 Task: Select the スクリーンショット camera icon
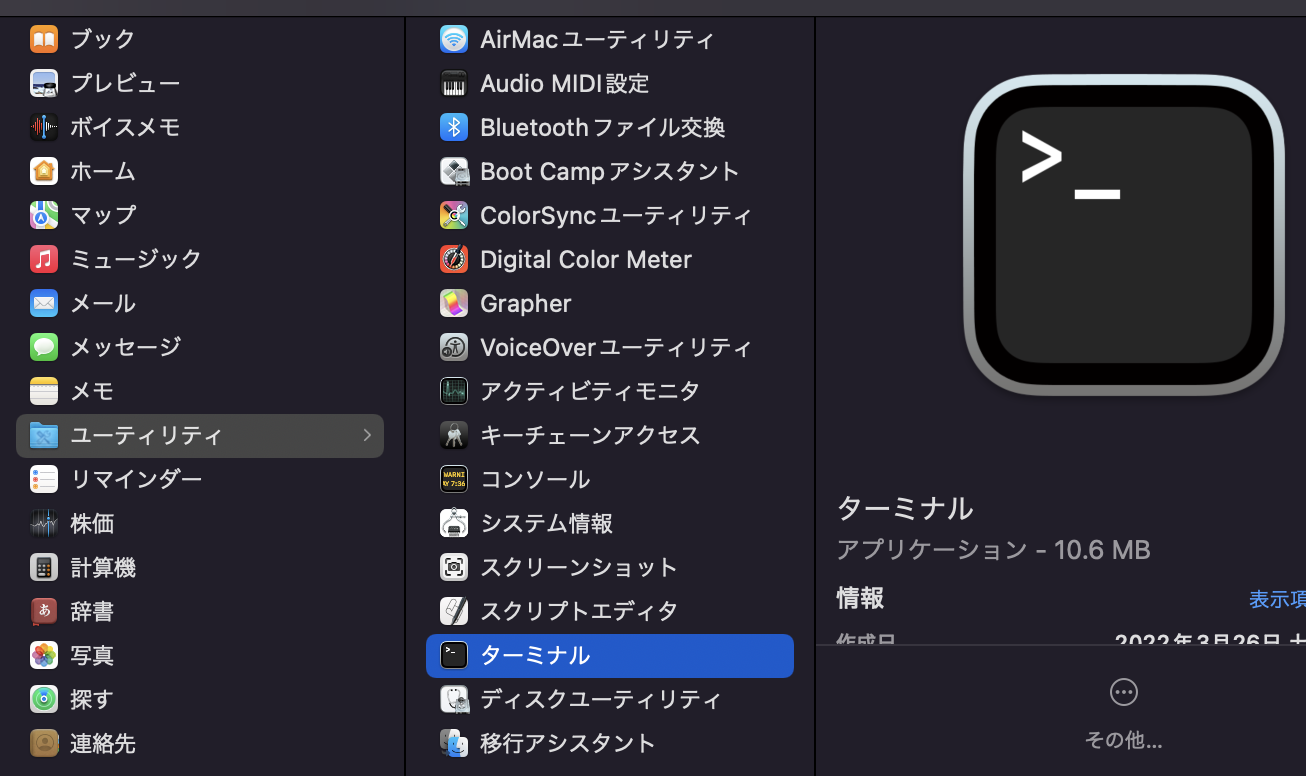454,568
